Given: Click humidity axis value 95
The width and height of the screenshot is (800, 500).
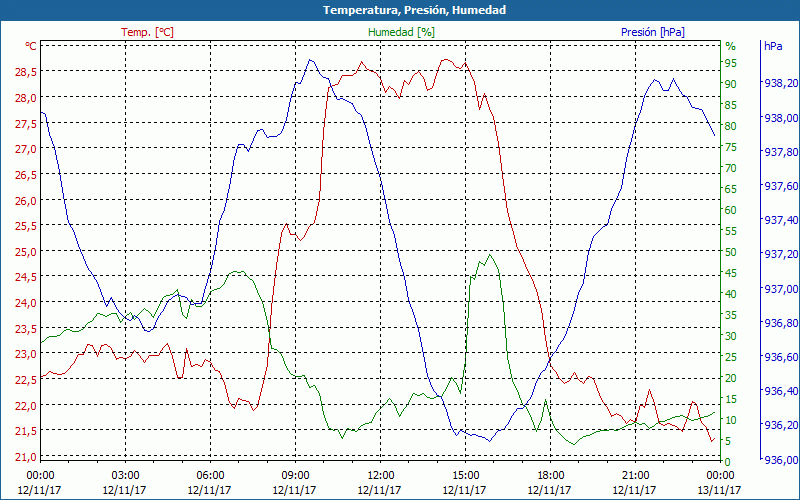Looking at the screenshot, I should (731, 63).
